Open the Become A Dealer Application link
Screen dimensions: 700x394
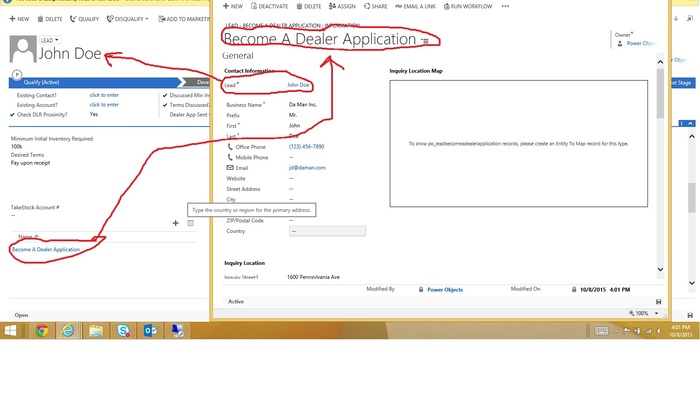[46, 249]
